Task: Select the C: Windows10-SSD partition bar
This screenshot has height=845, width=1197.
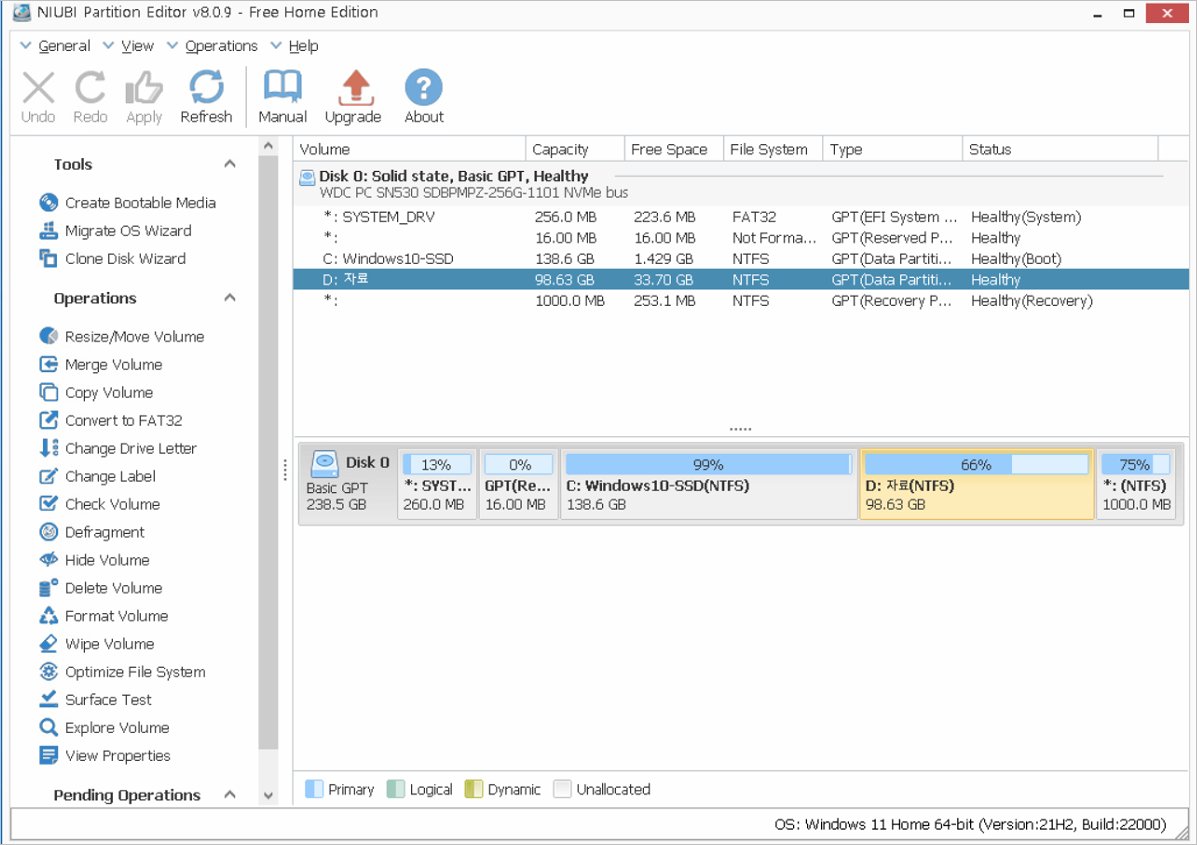Action: (x=708, y=485)
